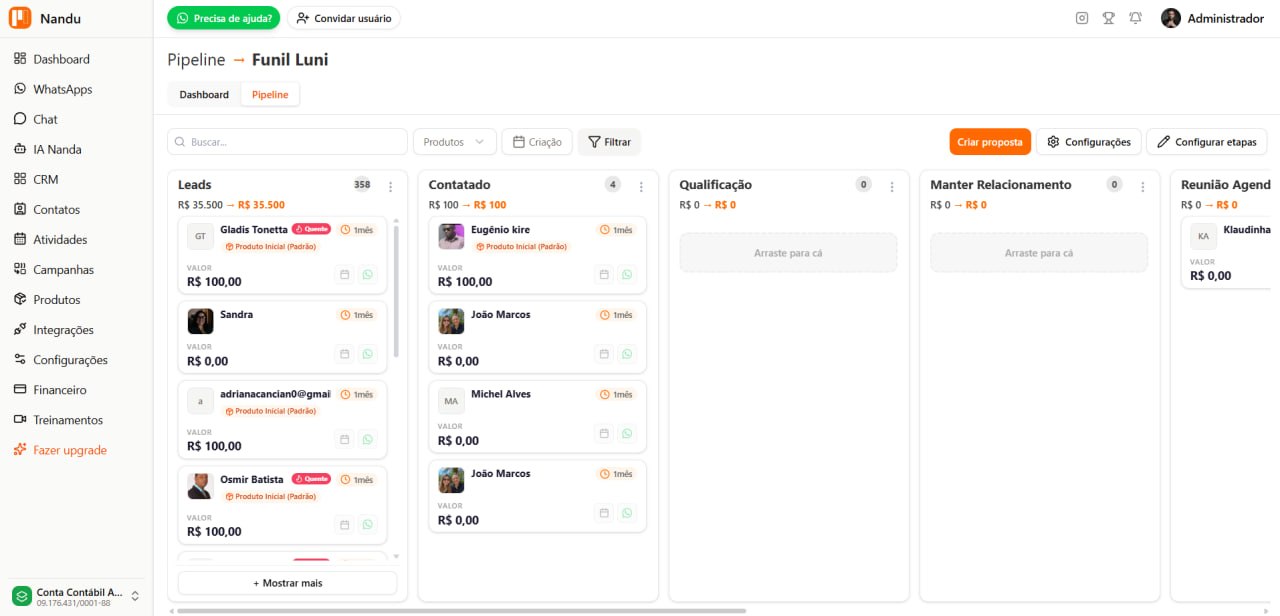Open Manter Relacionamento column options menu
This screenshot has width=1280, height=616.
point(1143,187)
